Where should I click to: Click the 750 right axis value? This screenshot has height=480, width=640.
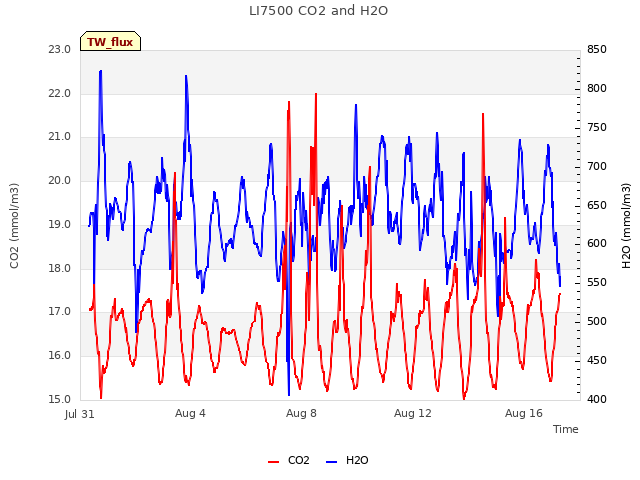597,127
